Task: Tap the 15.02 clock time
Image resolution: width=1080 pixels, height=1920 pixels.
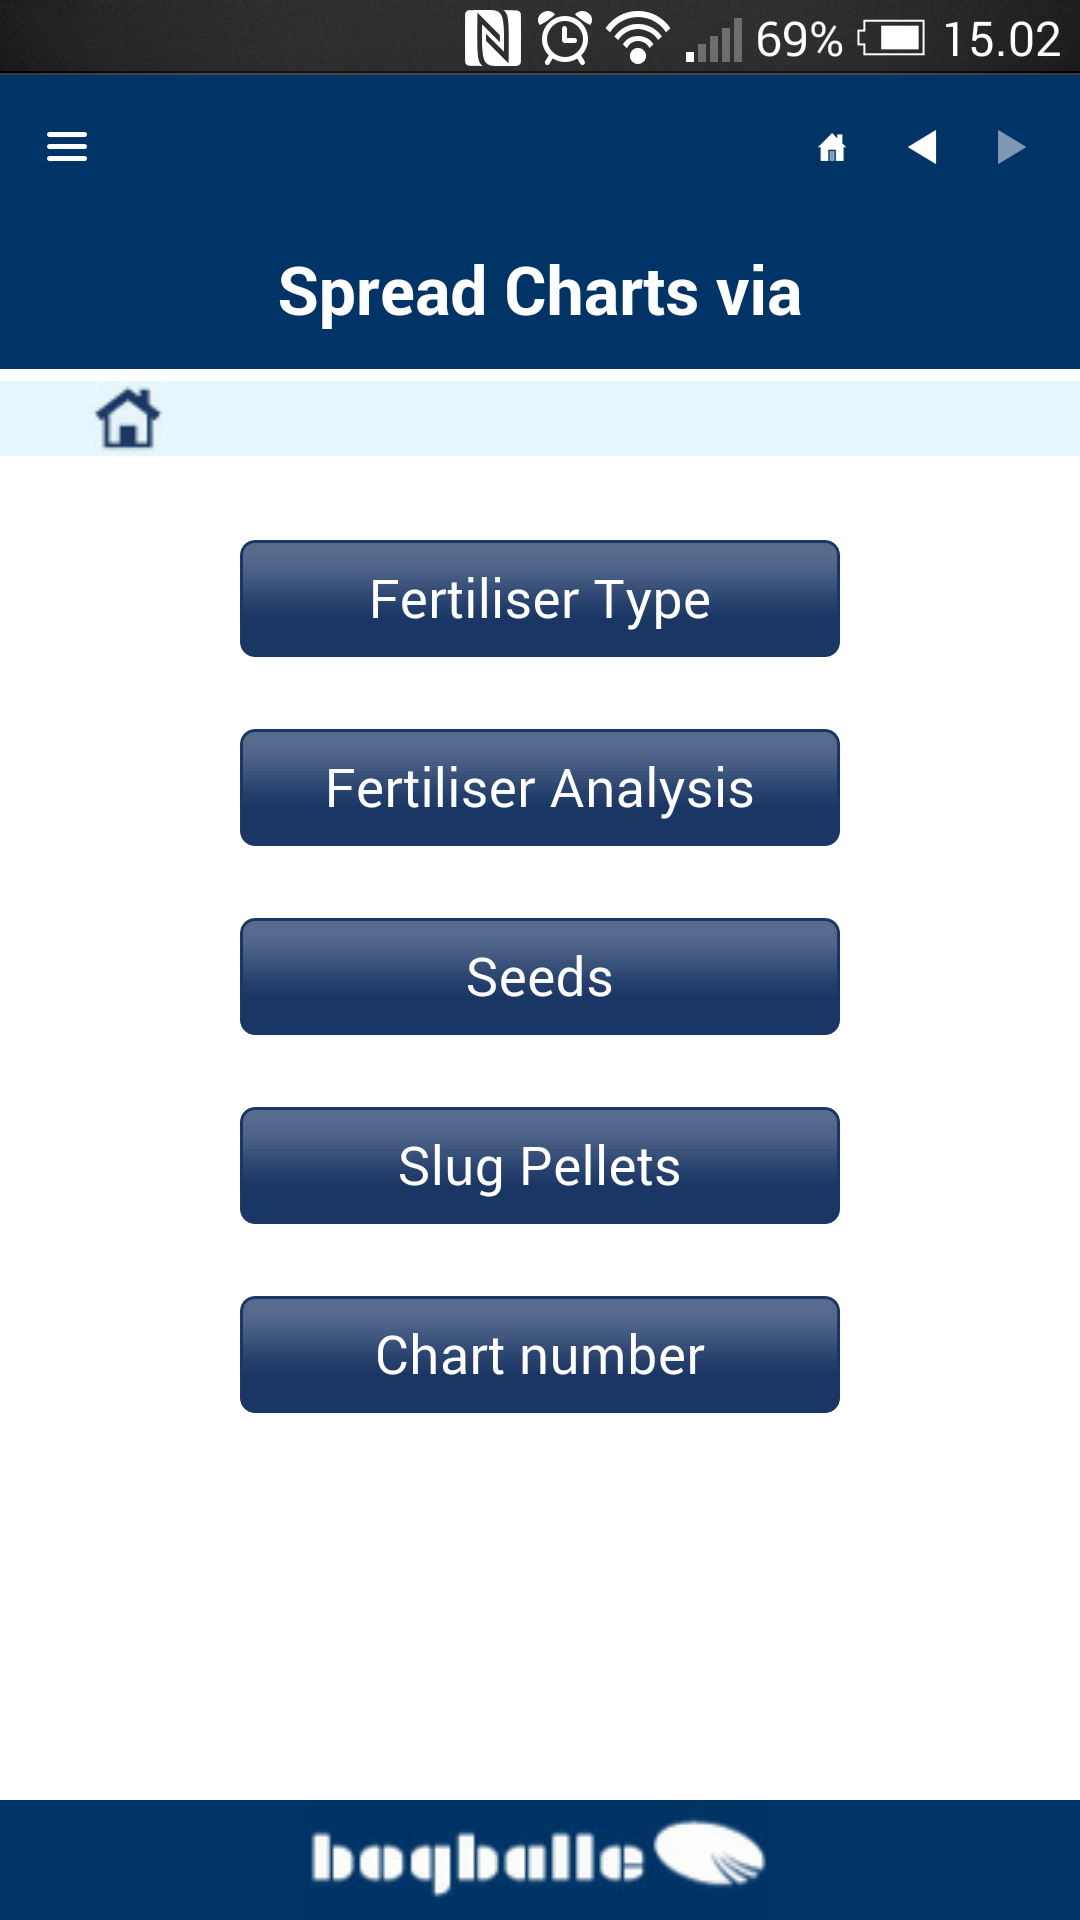Action: (x=1001, y=40)
